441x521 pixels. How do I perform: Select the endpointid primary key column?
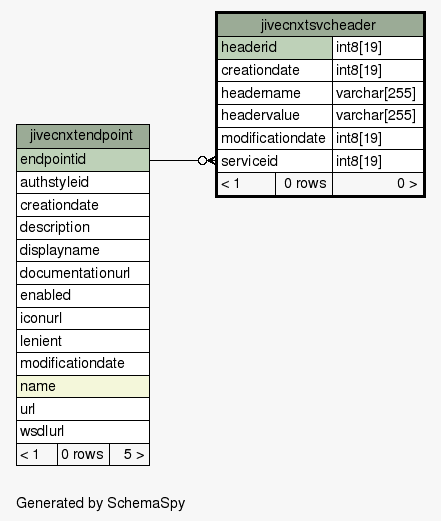point(83,160)
